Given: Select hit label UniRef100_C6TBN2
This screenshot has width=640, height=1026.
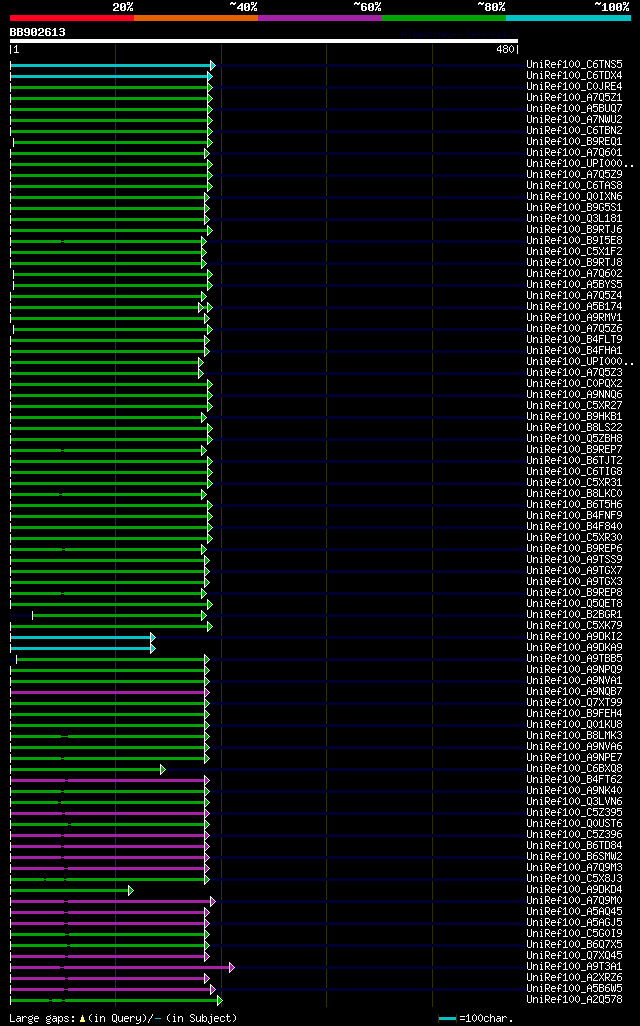Looking at the screenshot, I should (x=575, y=130).
